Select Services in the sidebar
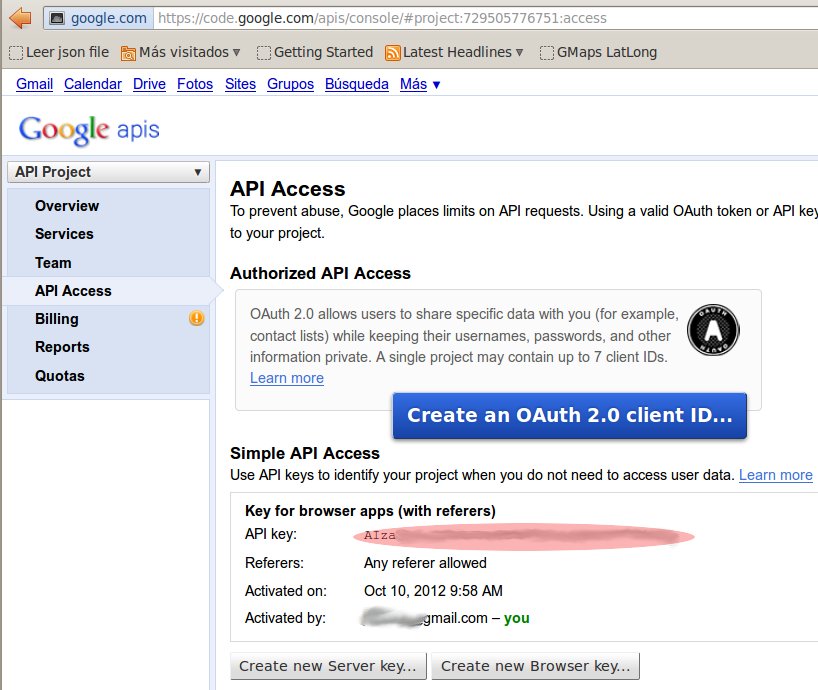818x690 pixels. pos(64,234)
